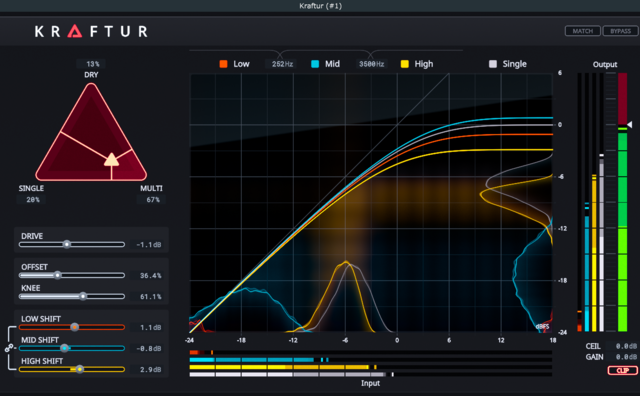The width and height of the screenshot is (640, 396).
Task: Click the BYPASS button
Action: (620, 31)
